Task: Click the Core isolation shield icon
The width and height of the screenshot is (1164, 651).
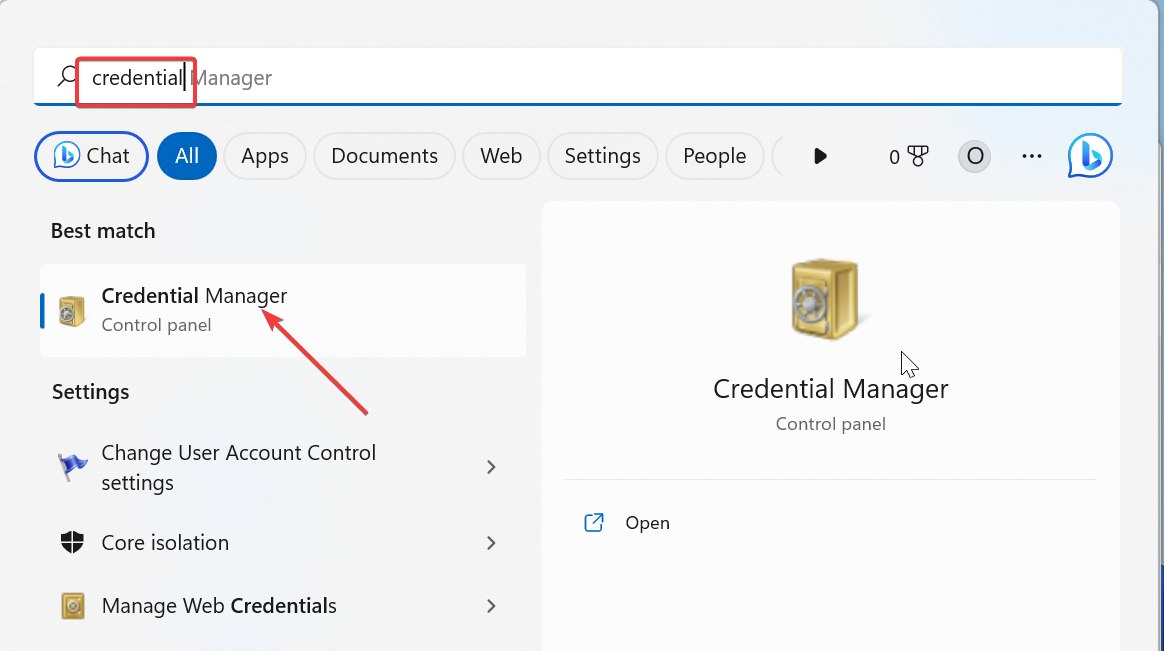Action: tap(72, 543)
